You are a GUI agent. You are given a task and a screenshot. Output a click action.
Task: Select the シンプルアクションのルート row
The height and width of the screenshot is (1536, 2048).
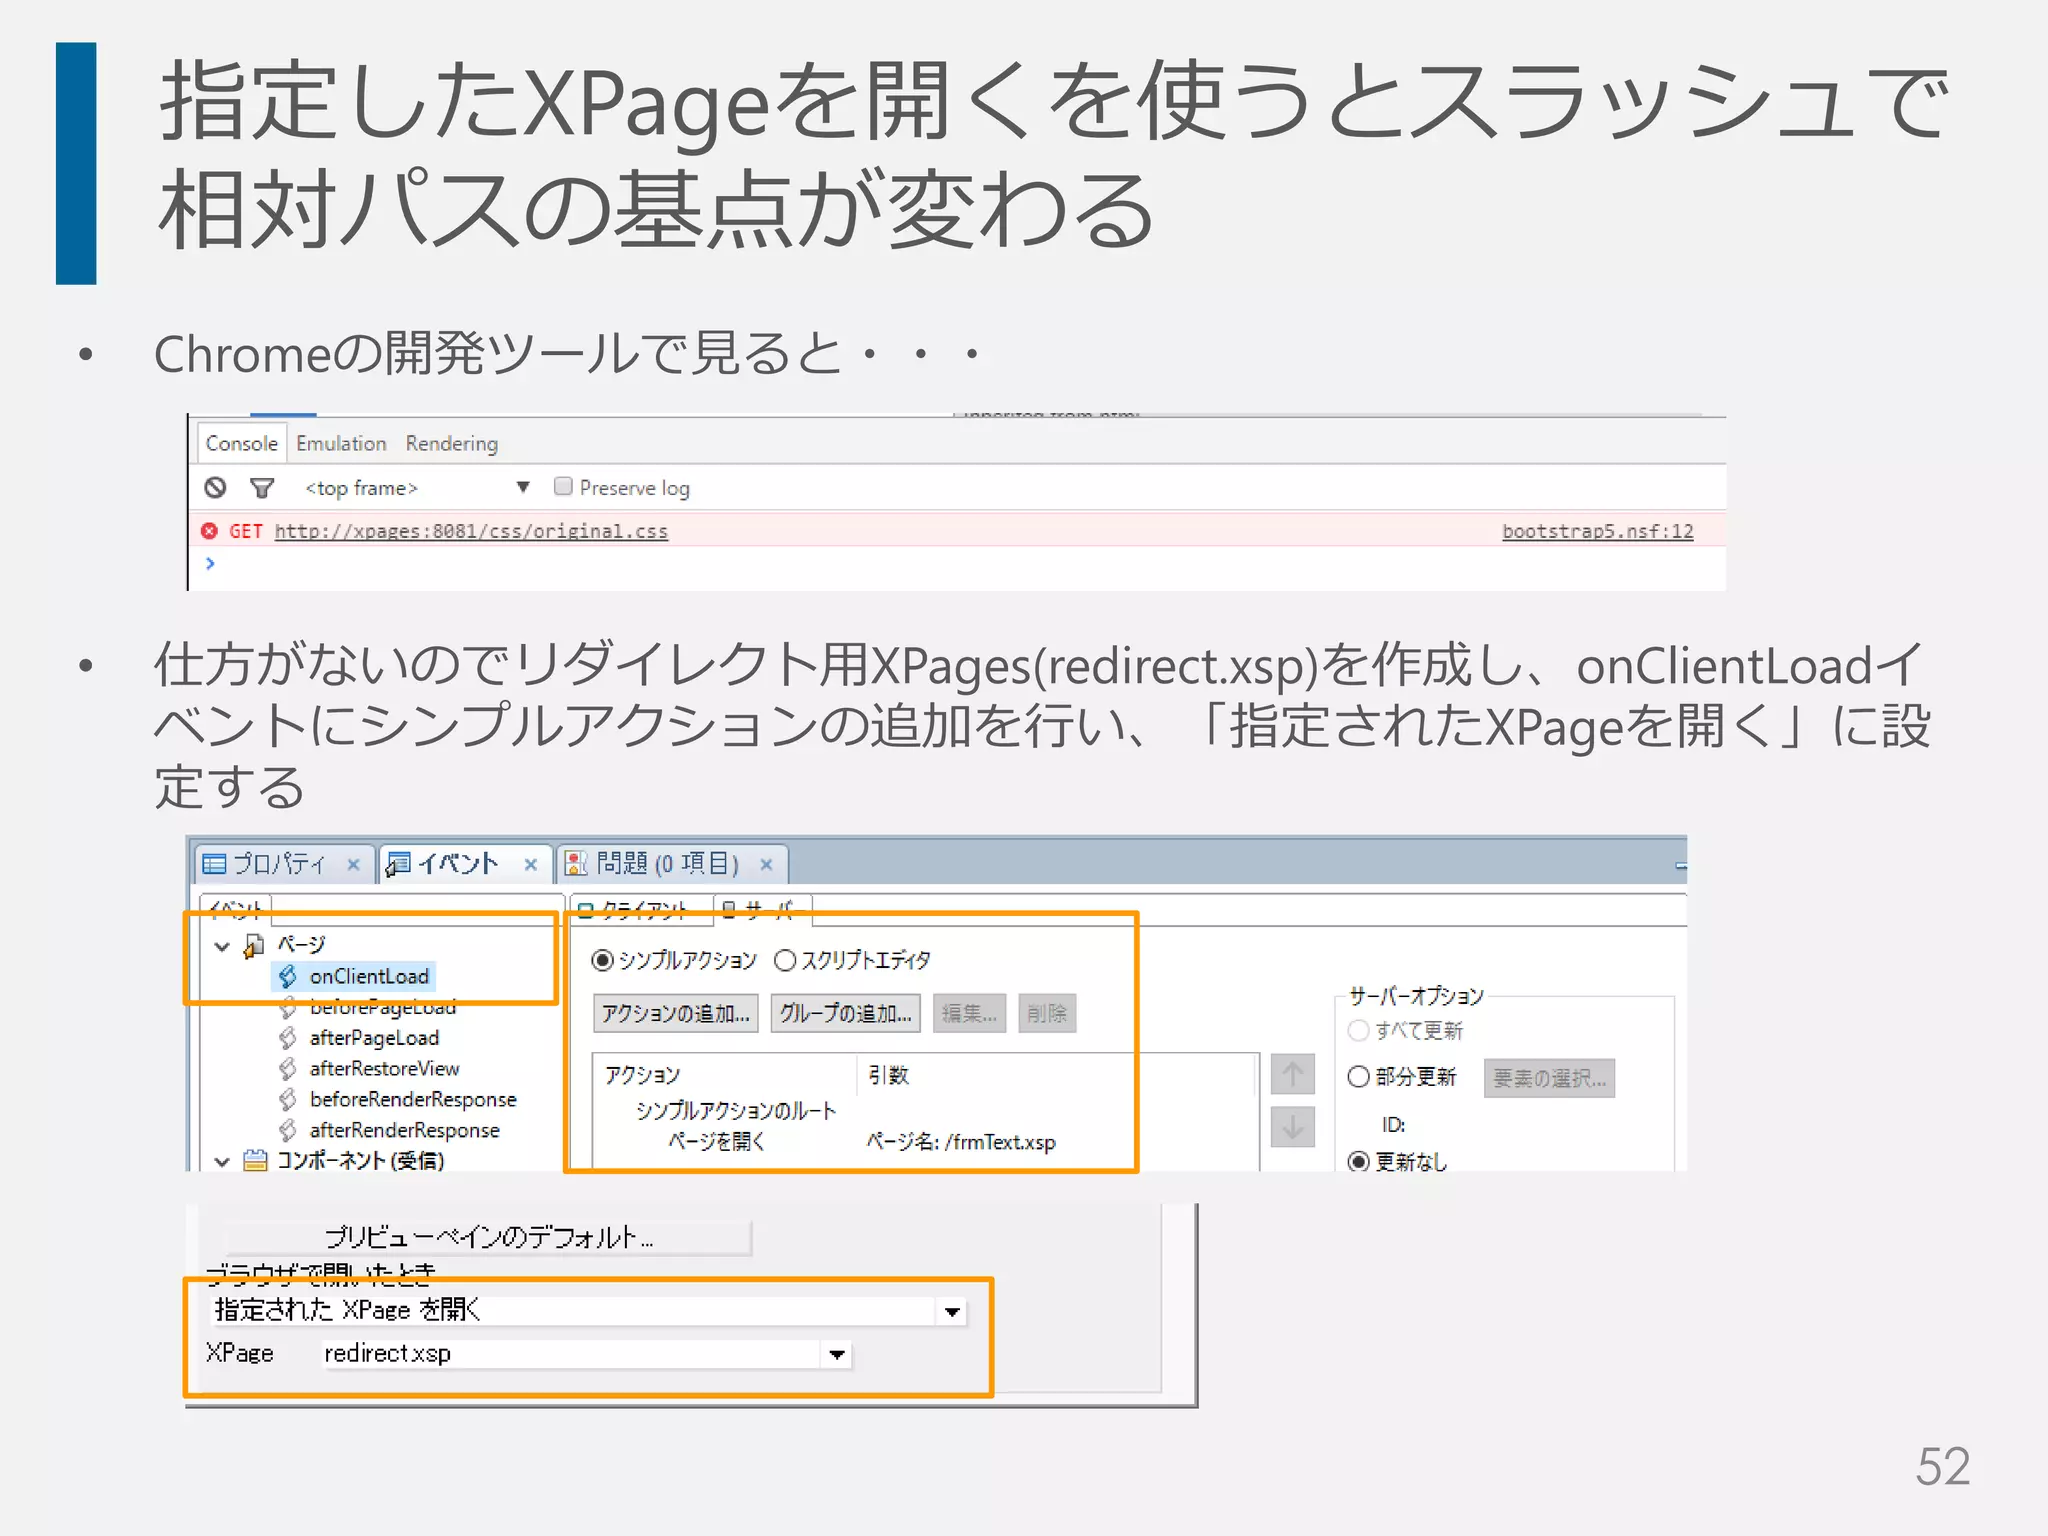tap(736, 1111)
